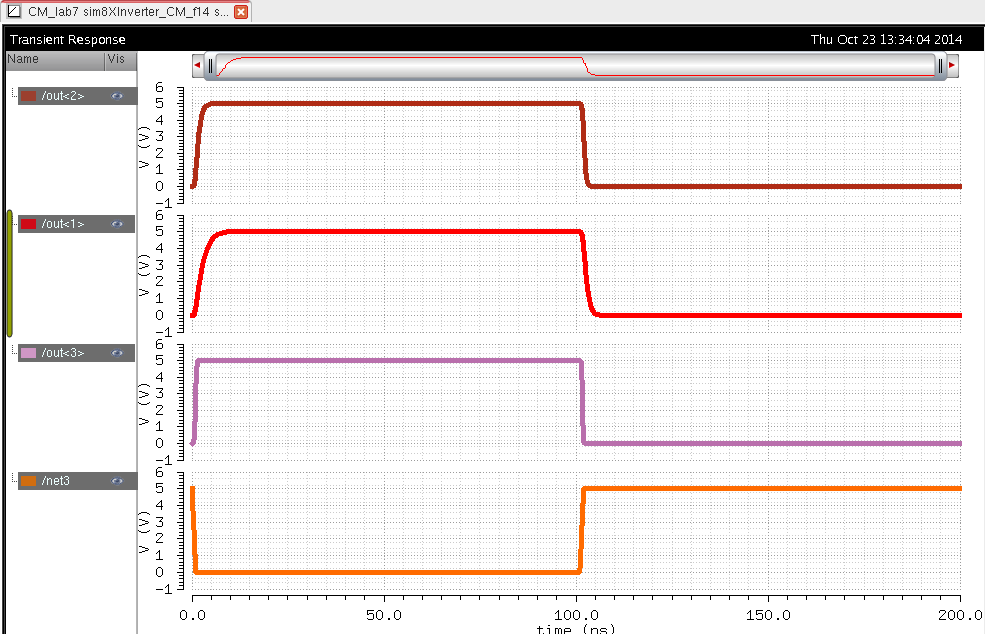Click the V (V) axis label of /out<2> plot
Screen dimensions: 985x634
click(144, 146)
